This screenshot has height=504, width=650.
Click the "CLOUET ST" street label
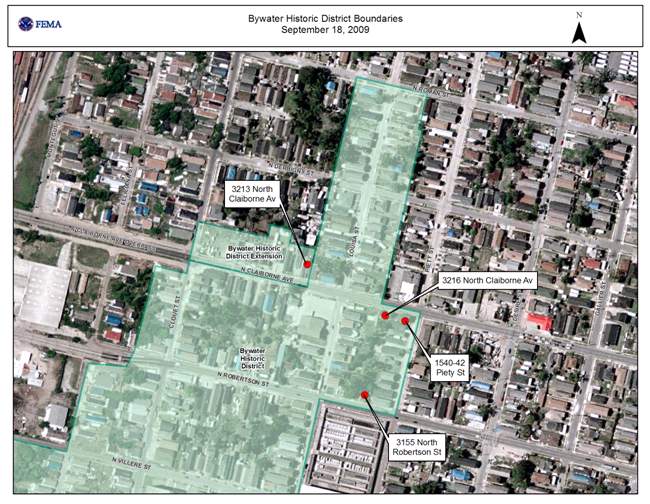[175, 312]
